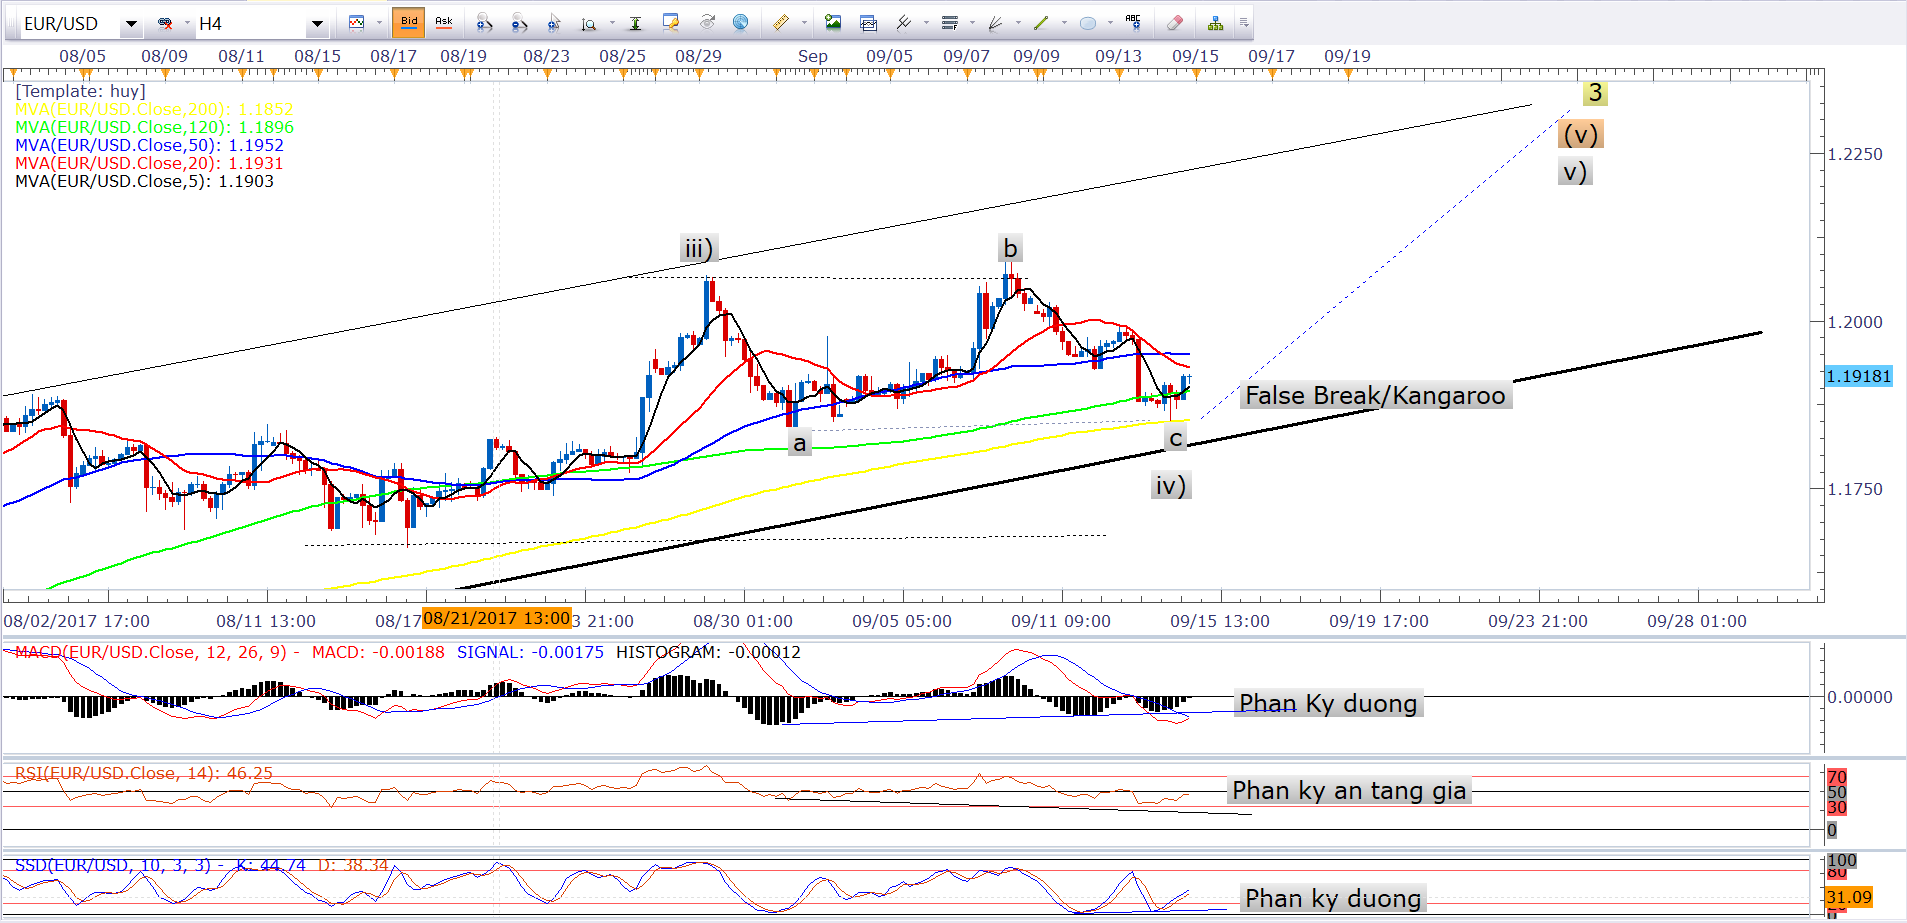Expand the chart type dropdown arrow
1907x923 pixels.
click(379, 23)
